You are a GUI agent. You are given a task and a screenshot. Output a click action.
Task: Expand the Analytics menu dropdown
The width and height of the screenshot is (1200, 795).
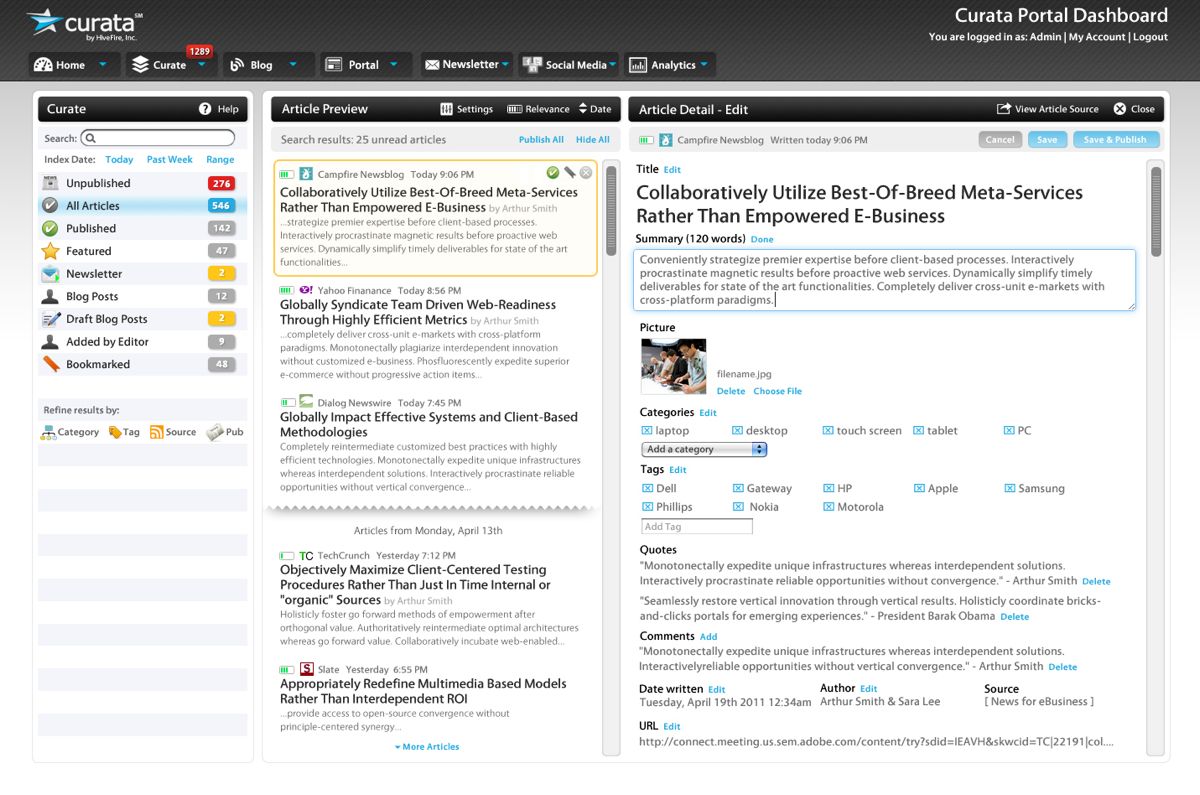(704, 65)
